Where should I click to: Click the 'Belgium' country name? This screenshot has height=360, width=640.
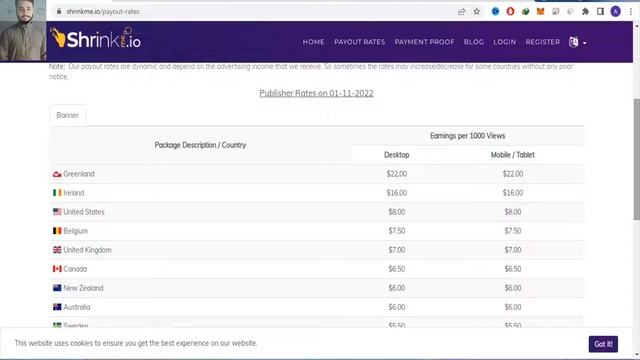[x=76, y=231]
